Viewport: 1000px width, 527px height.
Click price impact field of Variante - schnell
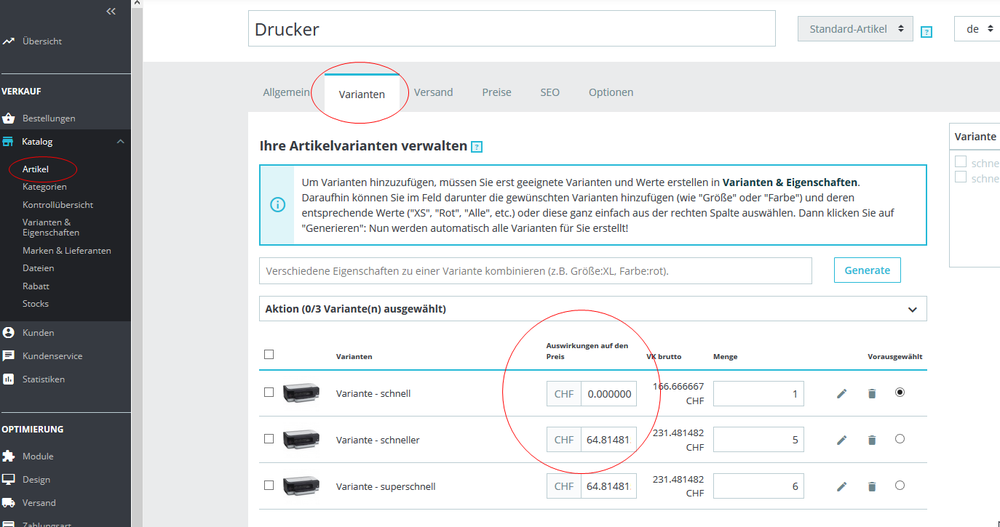point(609,394)
